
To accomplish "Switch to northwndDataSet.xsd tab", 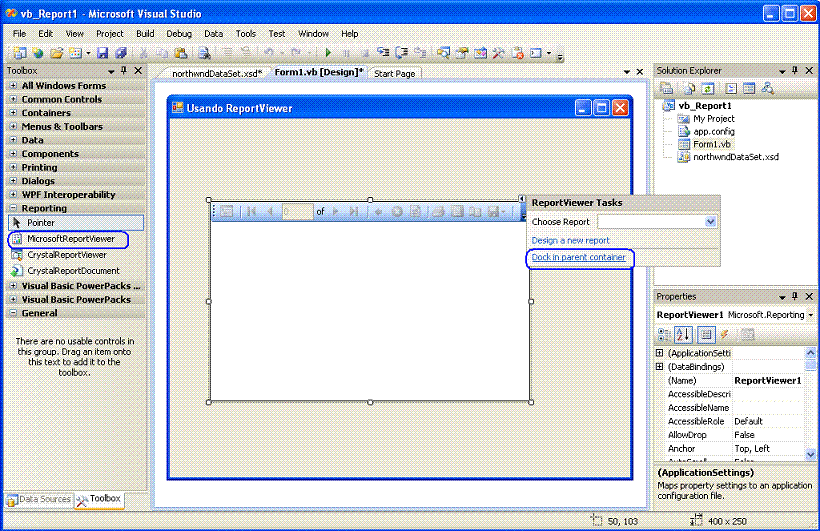I will pyautogui.click(x=217, y=74).
